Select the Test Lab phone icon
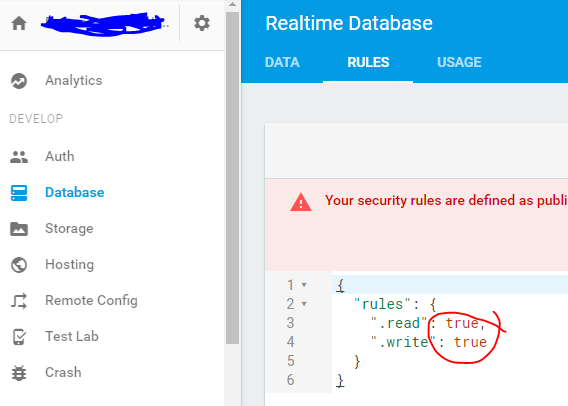 tap(19, 337)
